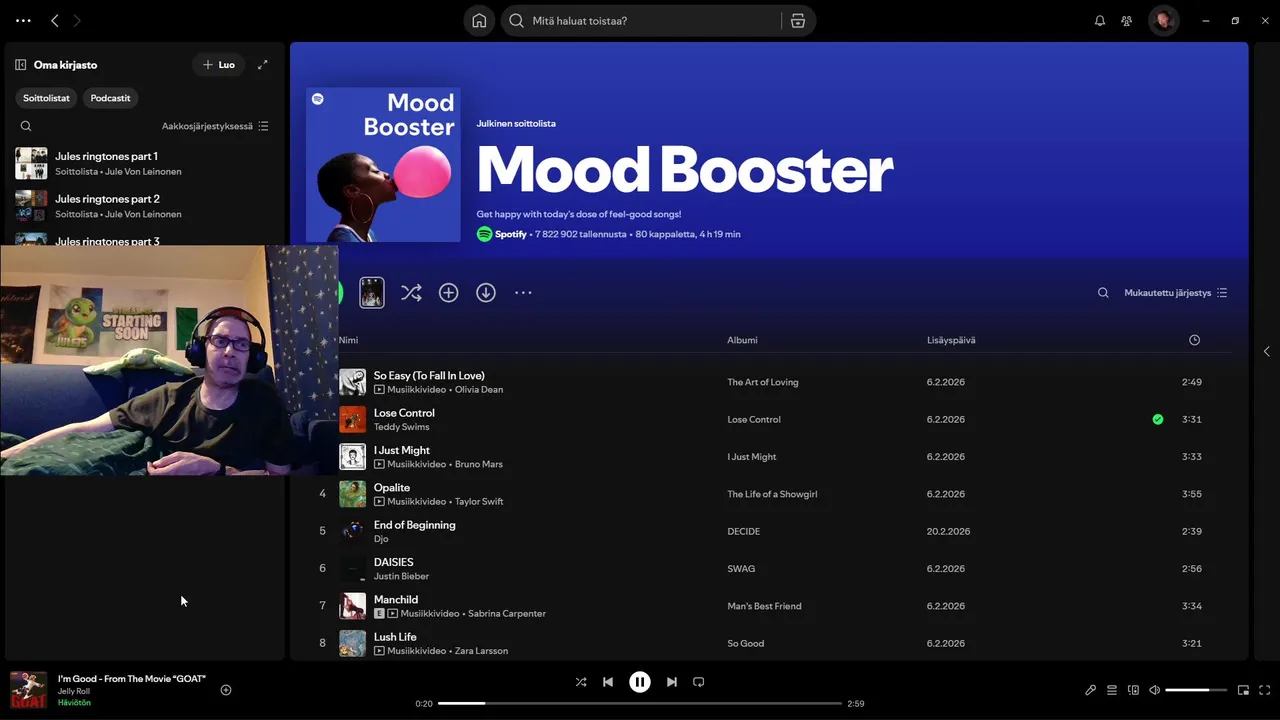
Task: Sort by the Lisäyspäivä column header
Action: pyautogui.click(x=951, y=340)
